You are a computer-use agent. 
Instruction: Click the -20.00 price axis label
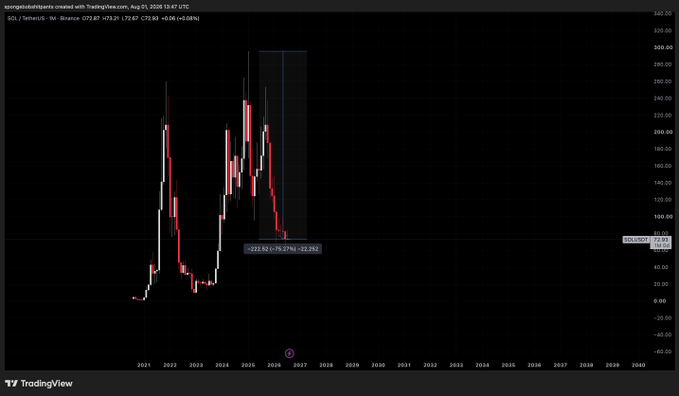[663, 318]
